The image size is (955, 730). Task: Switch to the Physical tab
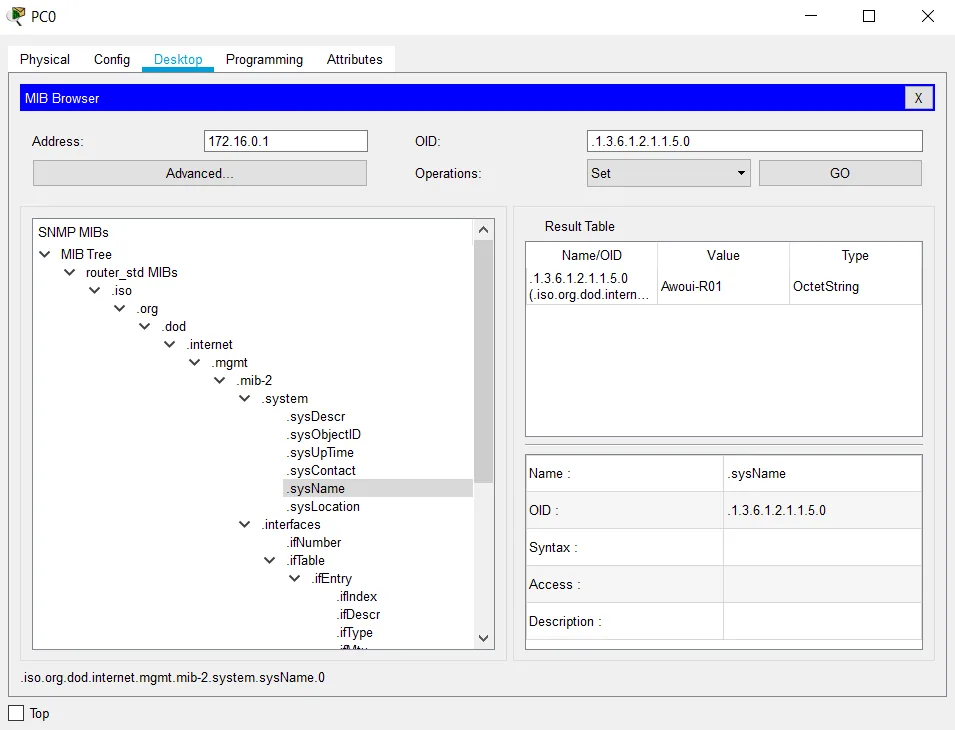[x=44, y=60]
